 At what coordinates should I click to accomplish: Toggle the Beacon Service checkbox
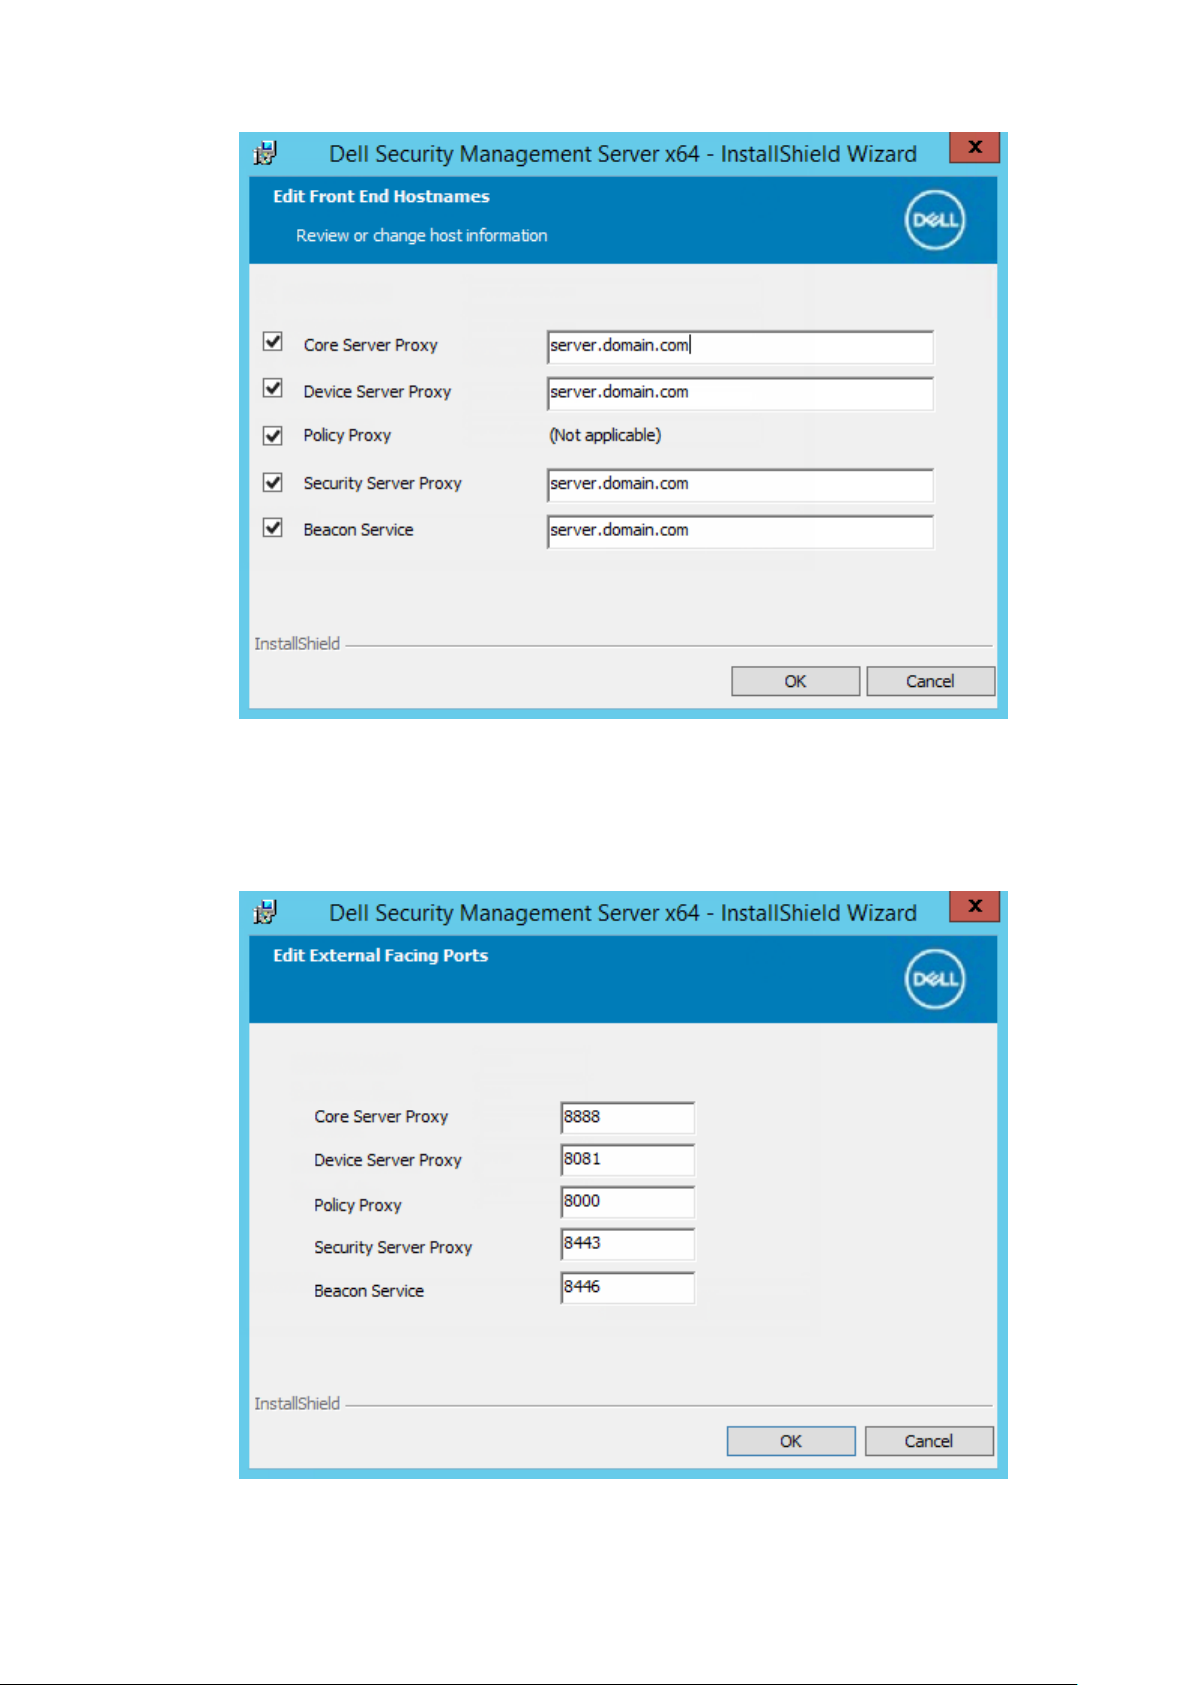pos(273,527)
